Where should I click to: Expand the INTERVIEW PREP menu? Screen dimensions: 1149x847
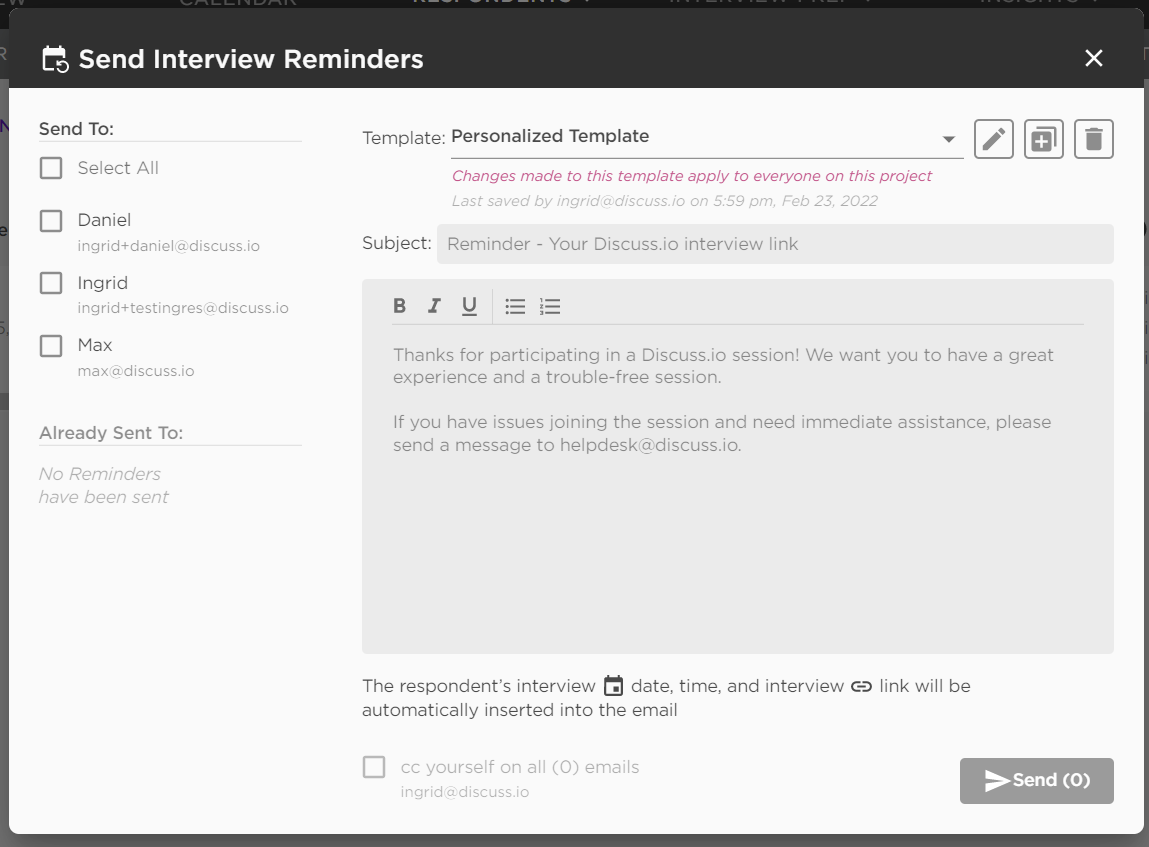pos(765,3)
